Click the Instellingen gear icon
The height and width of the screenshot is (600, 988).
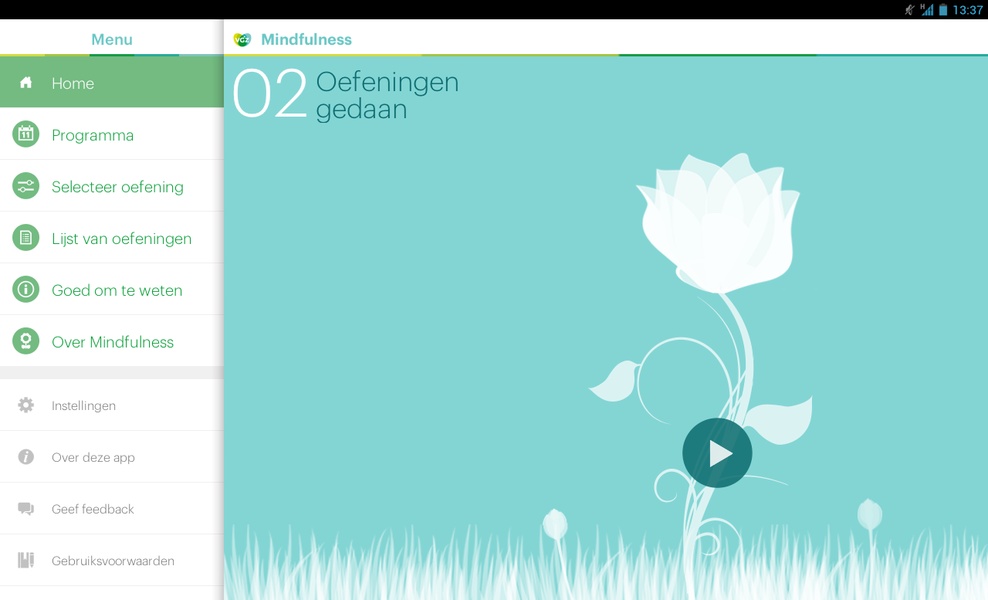(26, 405)
